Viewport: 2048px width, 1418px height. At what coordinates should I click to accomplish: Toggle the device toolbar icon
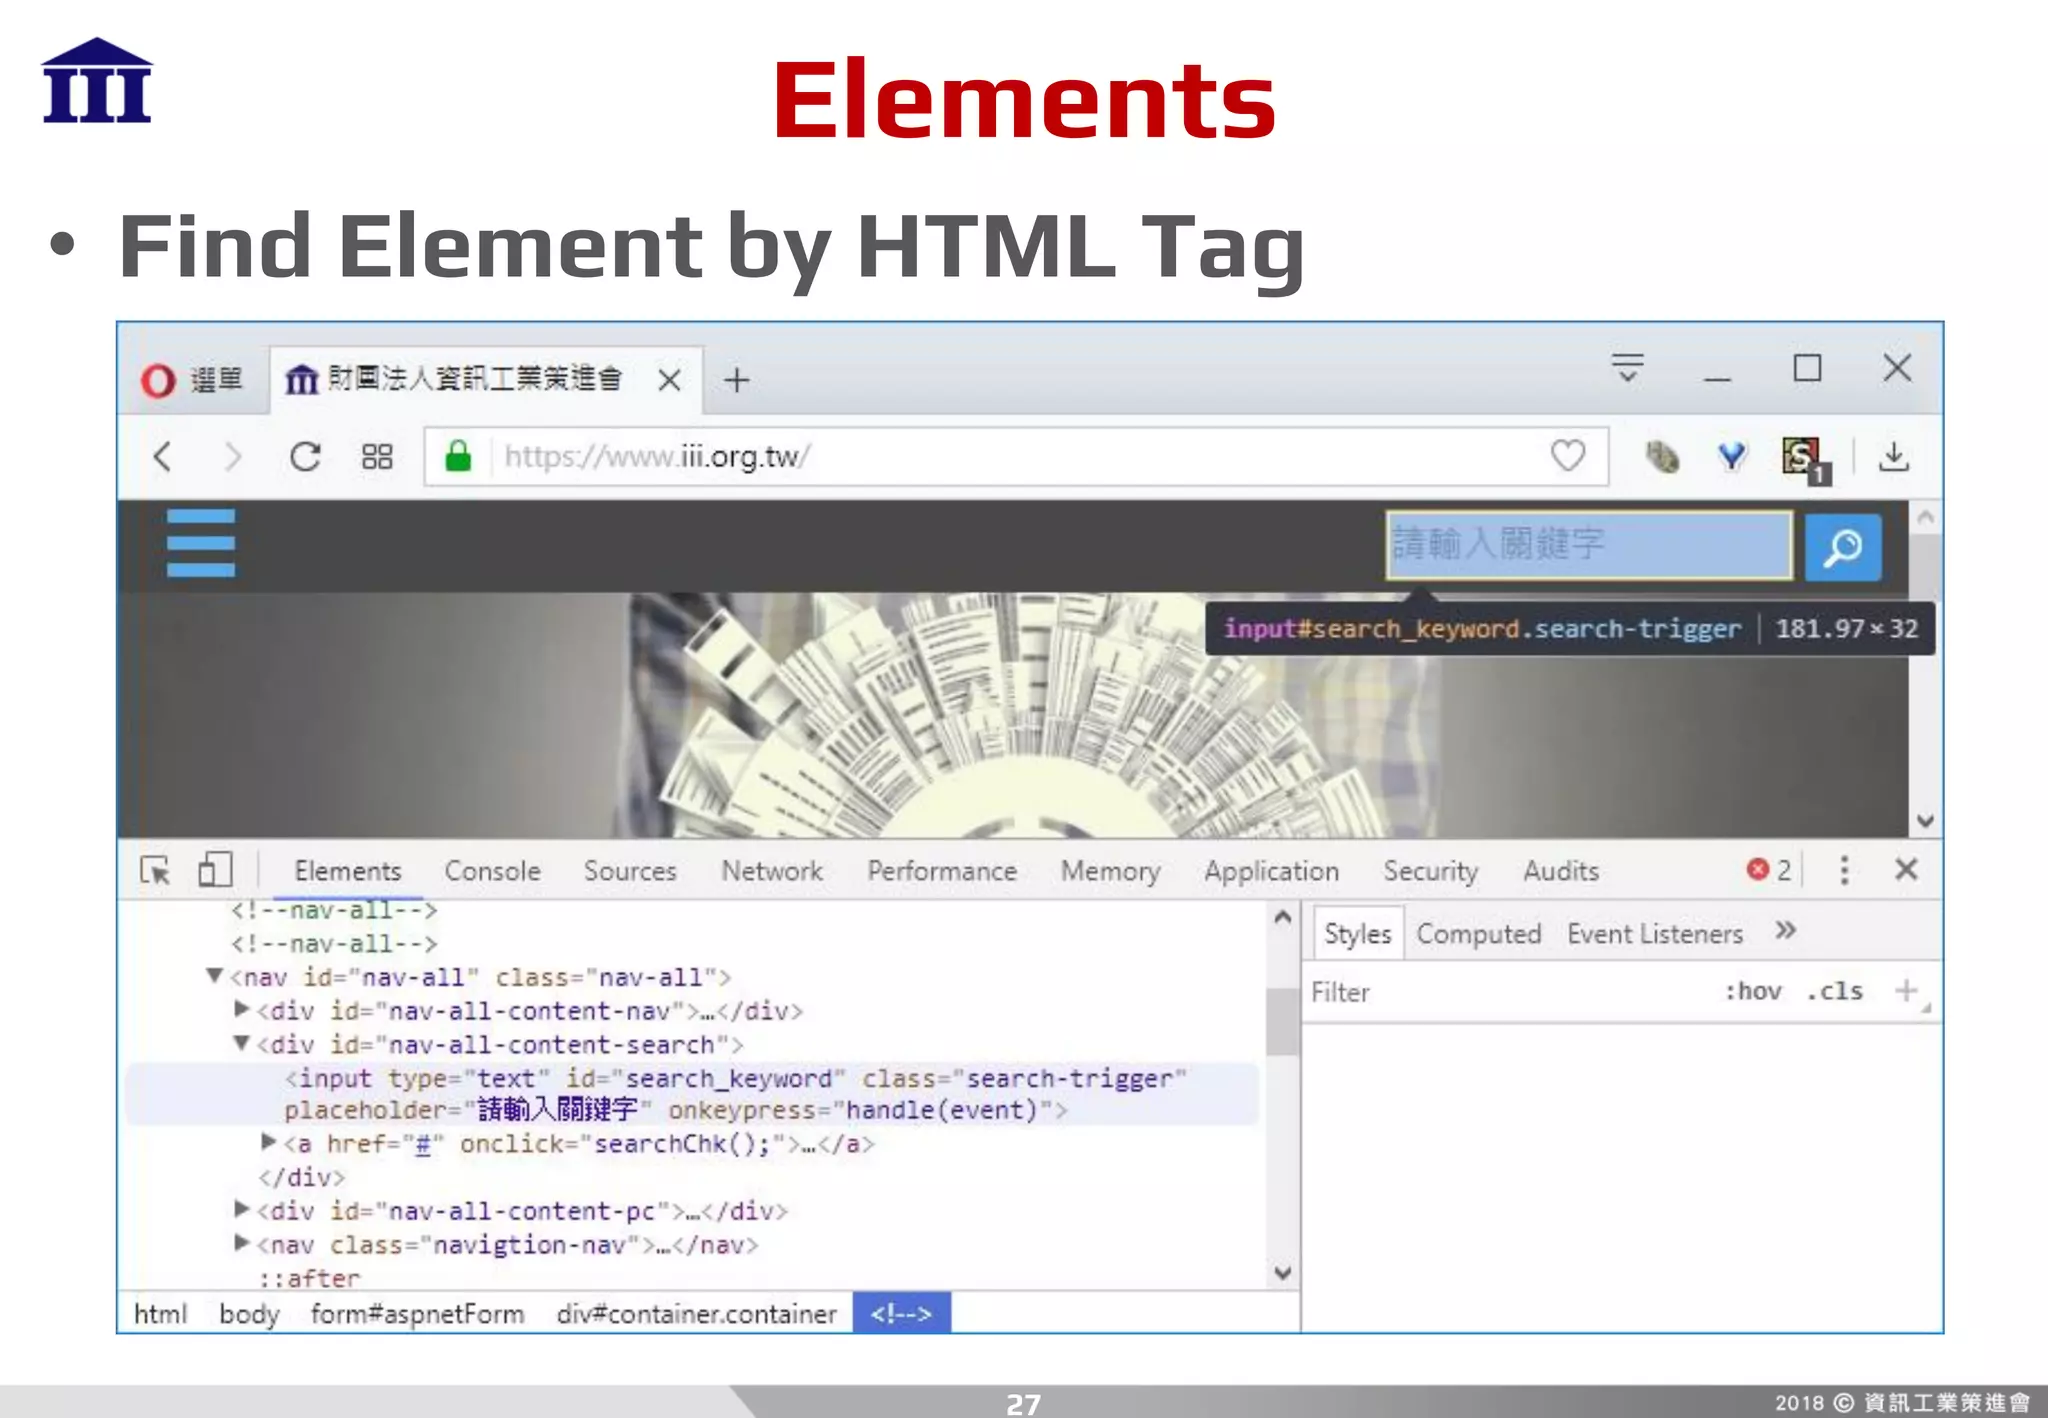click(215, 870)
